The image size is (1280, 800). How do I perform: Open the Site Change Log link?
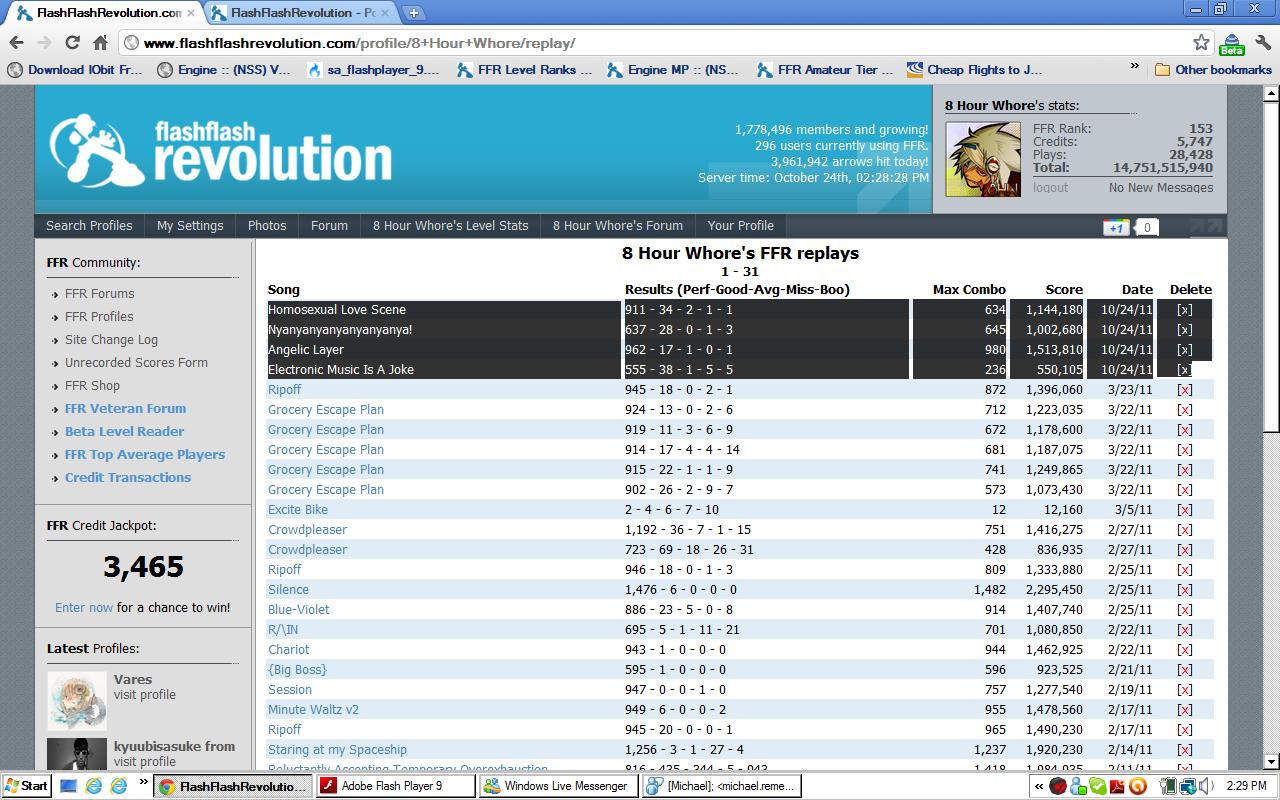pos(111,340)
